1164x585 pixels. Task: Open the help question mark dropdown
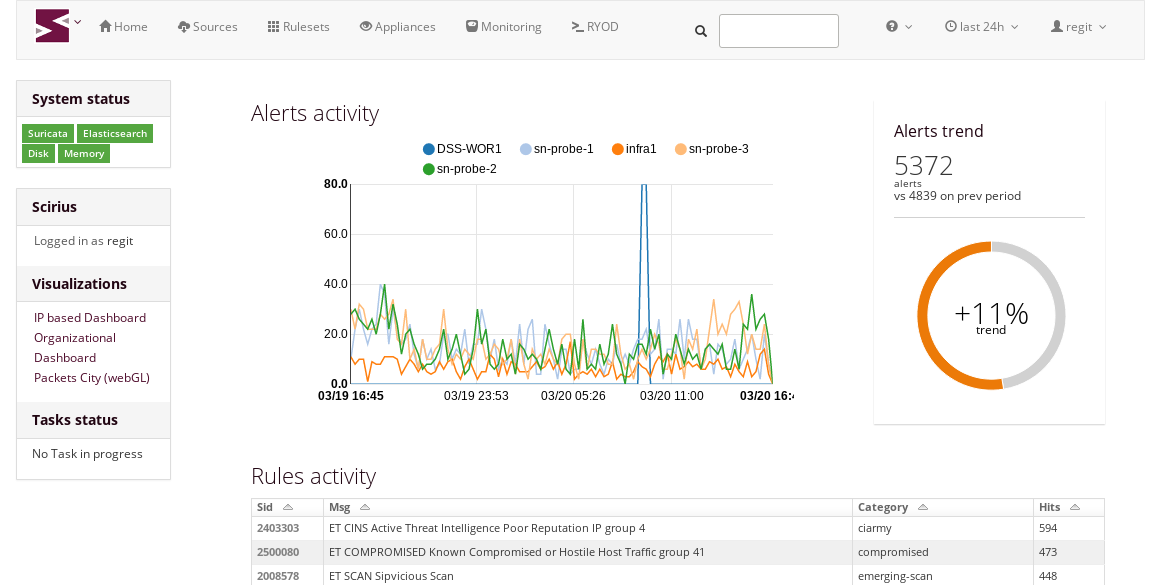[899, 27]
